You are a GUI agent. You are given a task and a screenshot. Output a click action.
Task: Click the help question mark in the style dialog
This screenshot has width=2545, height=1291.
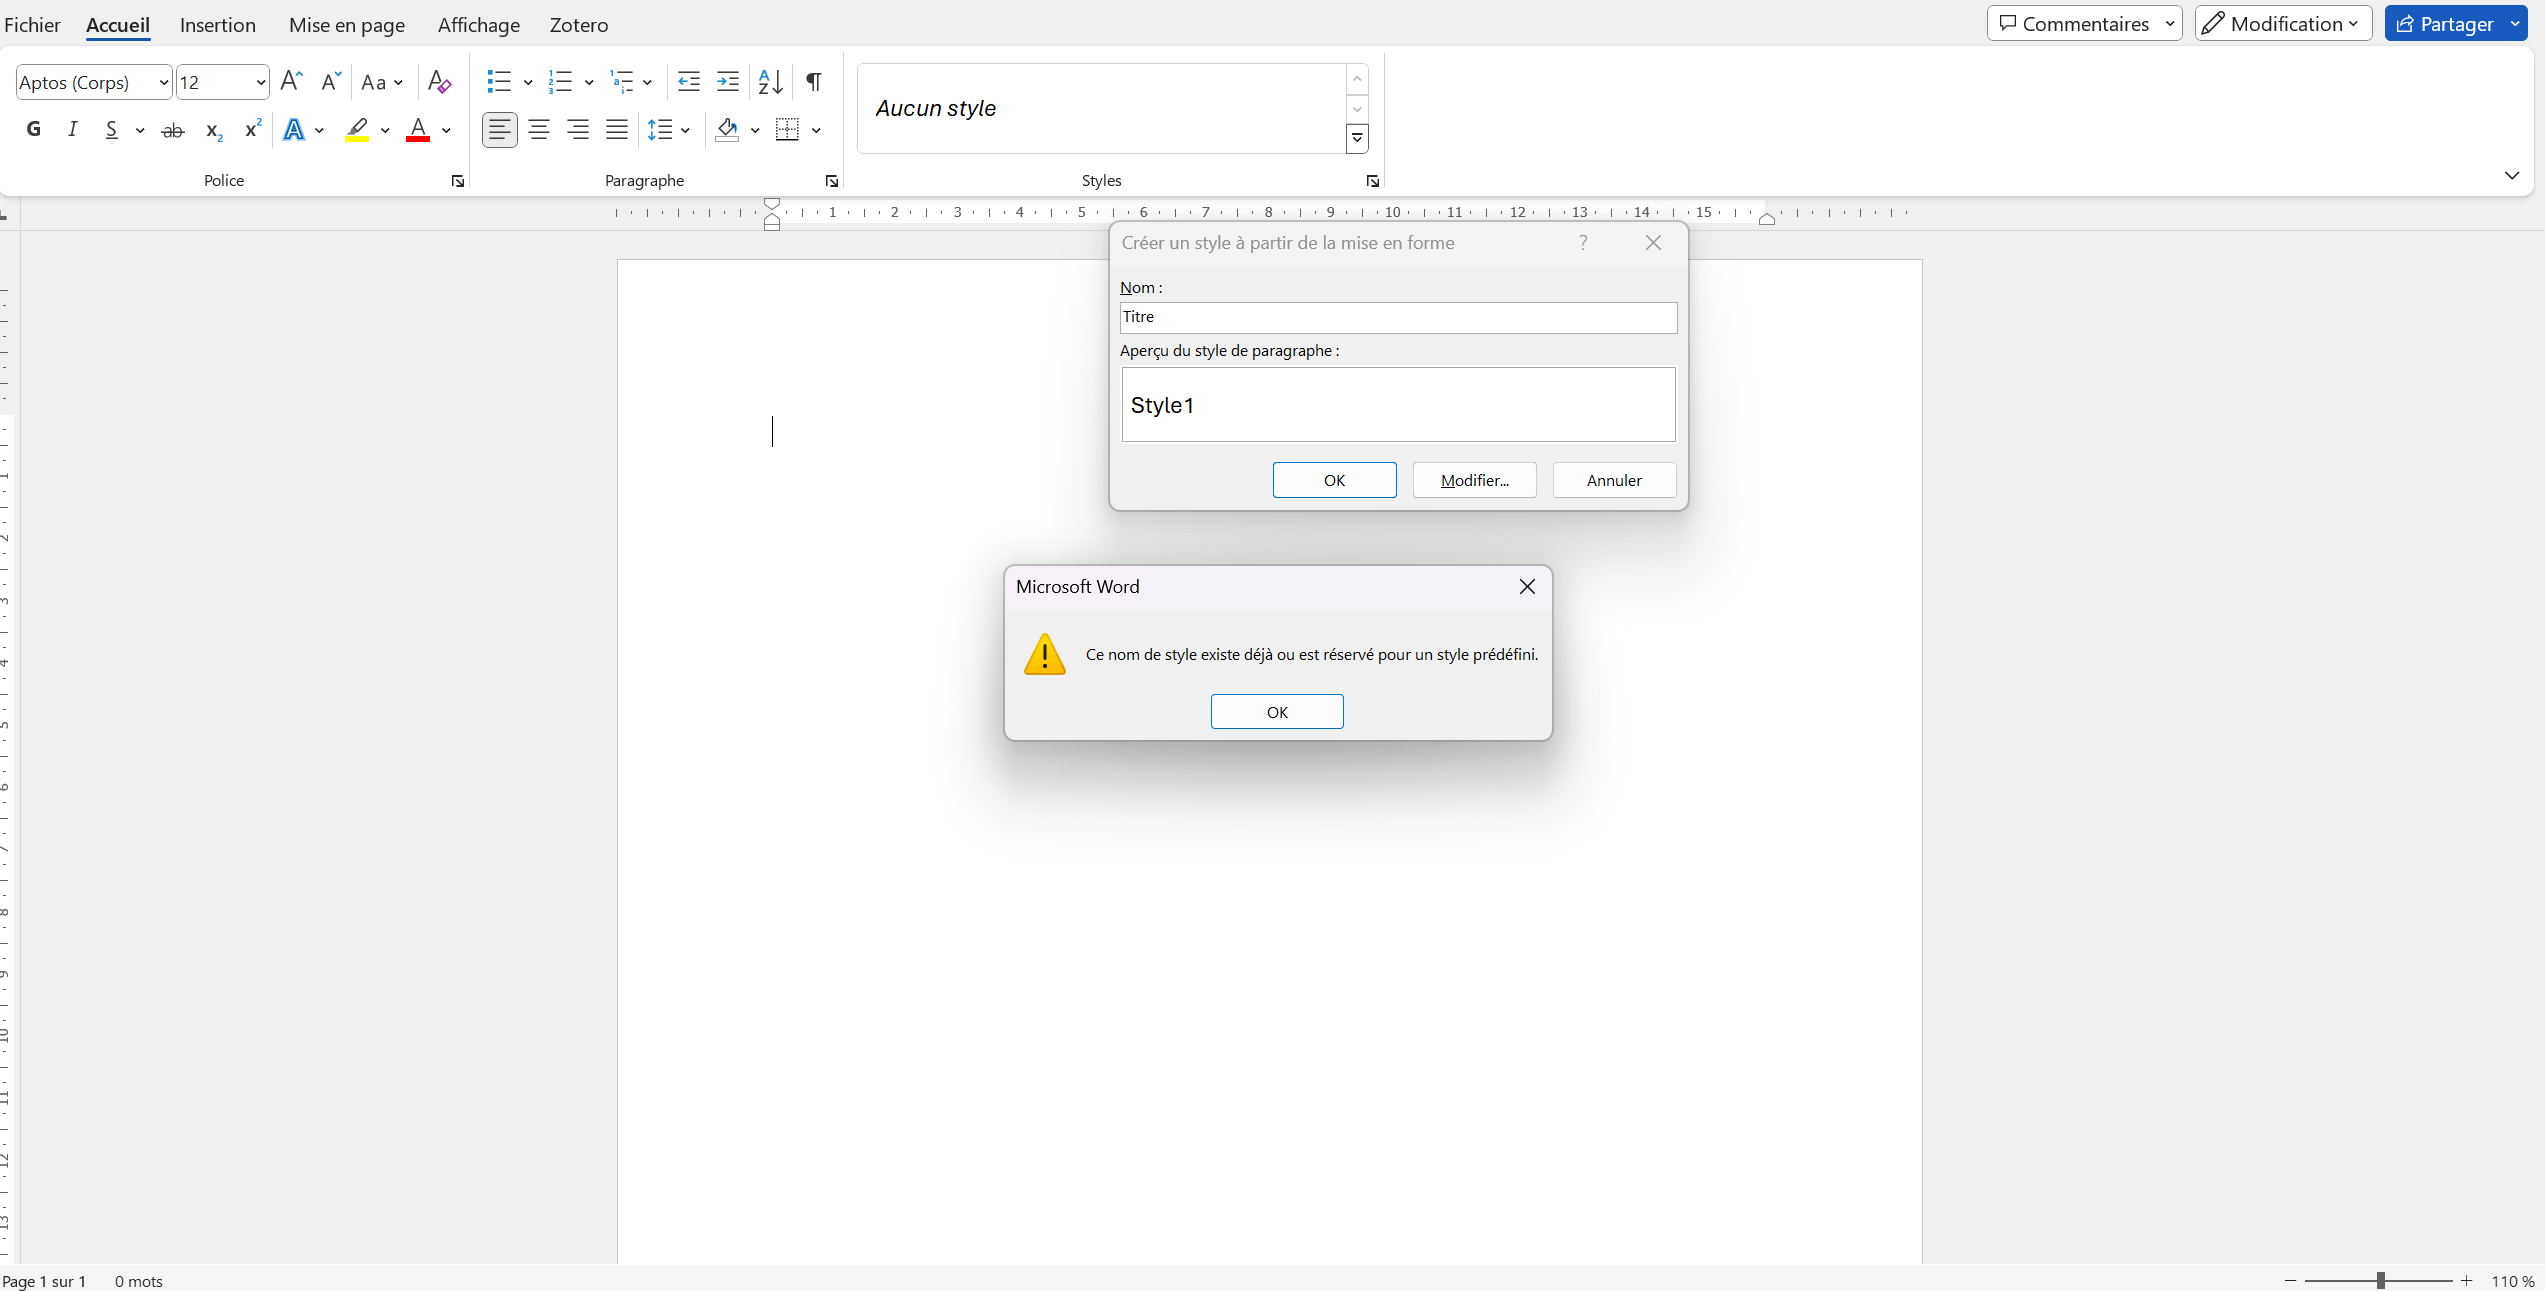(x=1583, y=243)
